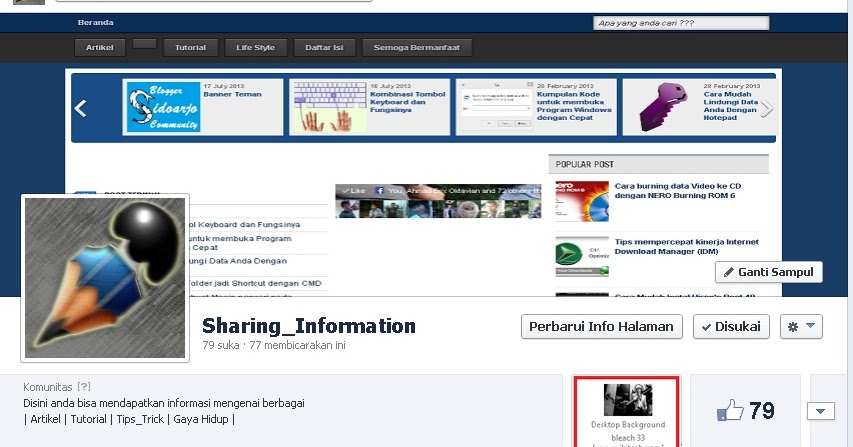Open the Desktop Background bleach 33 thumbnail
853x447 pixels.
click(627, 400)
